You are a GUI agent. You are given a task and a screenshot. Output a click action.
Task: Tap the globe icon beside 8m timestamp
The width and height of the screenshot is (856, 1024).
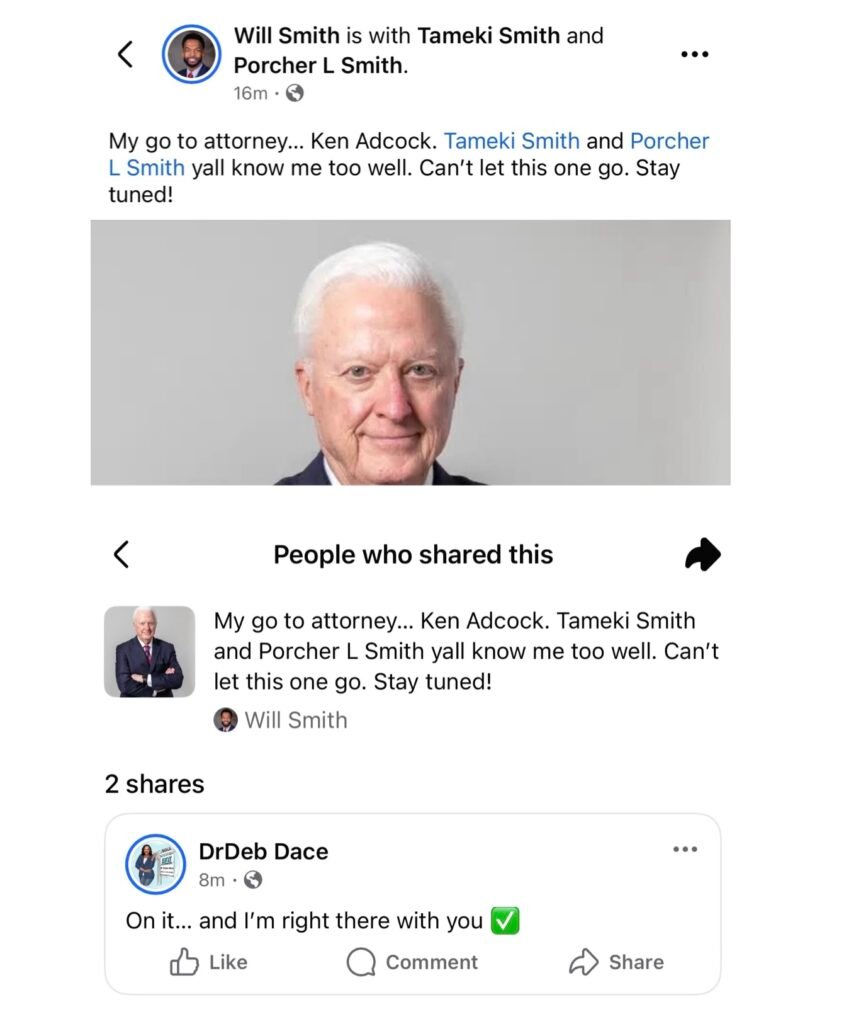click(x=253, y=880)
